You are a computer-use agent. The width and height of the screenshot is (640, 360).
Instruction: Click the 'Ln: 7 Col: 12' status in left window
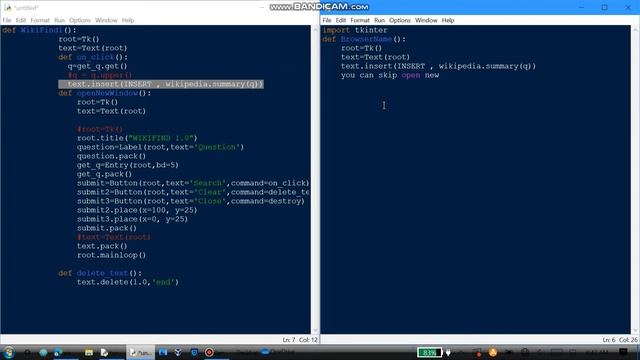[300, 340]
